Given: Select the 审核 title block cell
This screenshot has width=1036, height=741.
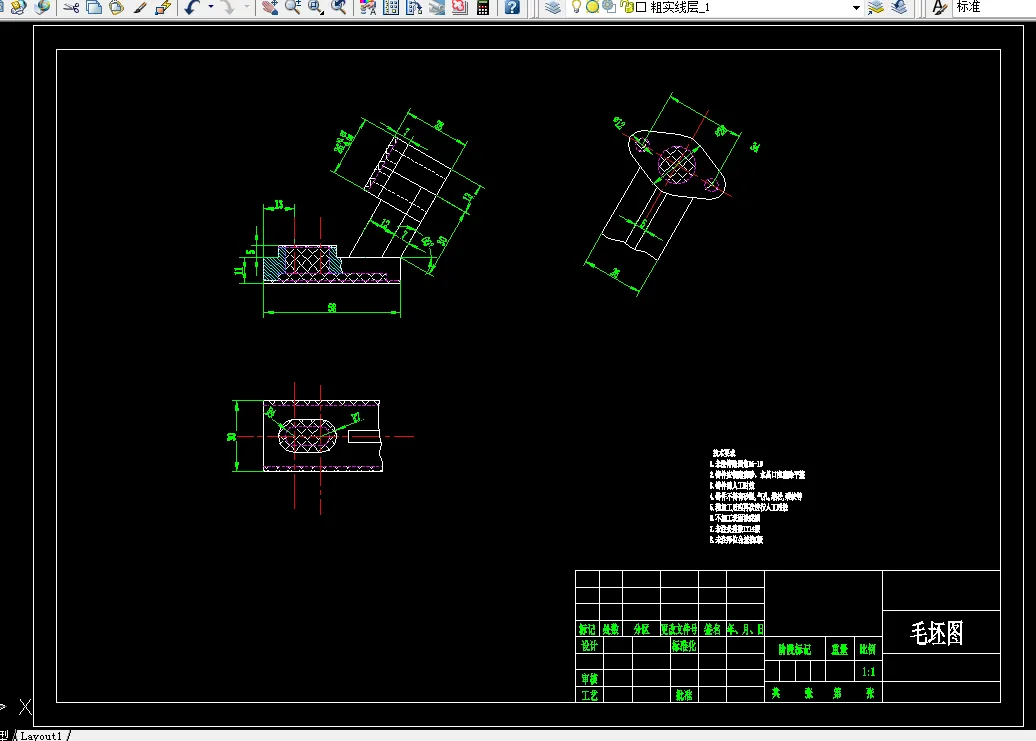Looking at the screenshot, I should tap(589, 678).
